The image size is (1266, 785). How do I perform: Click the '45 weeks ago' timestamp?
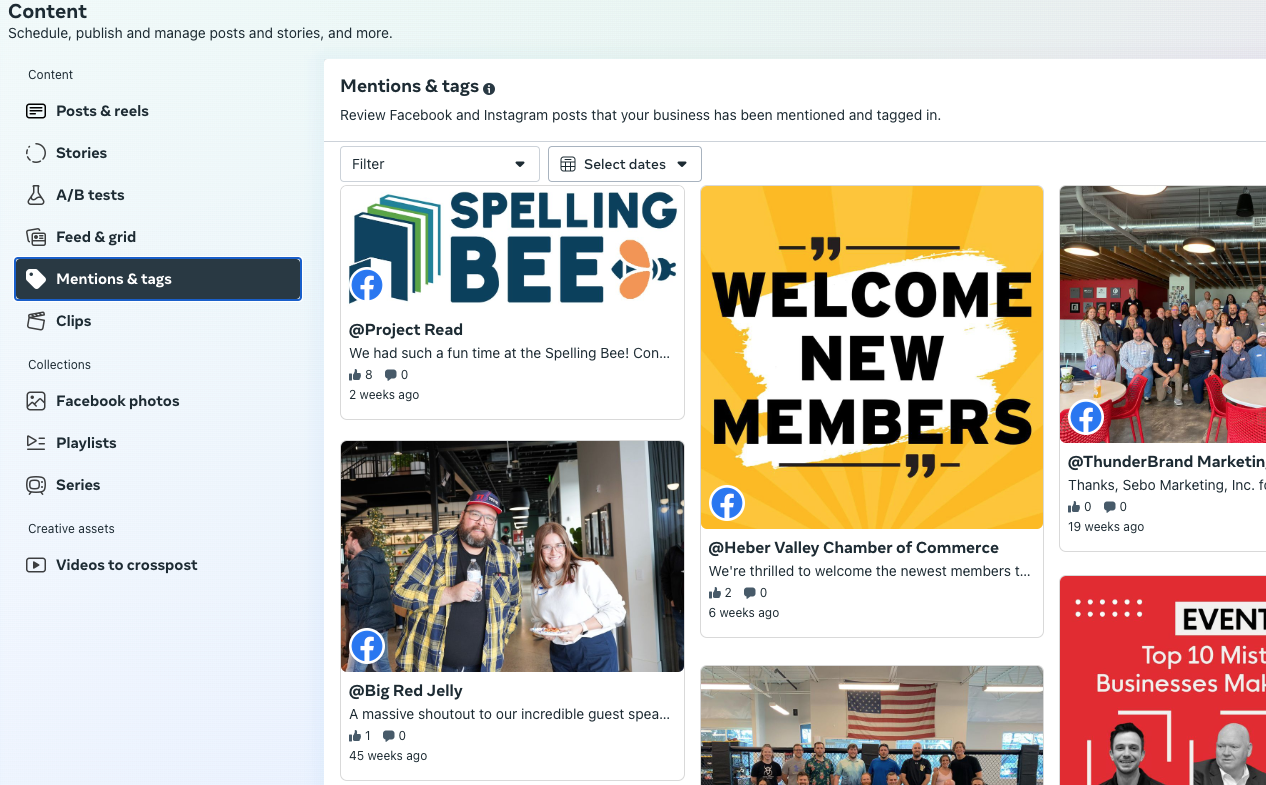click(x=388, y=756)
